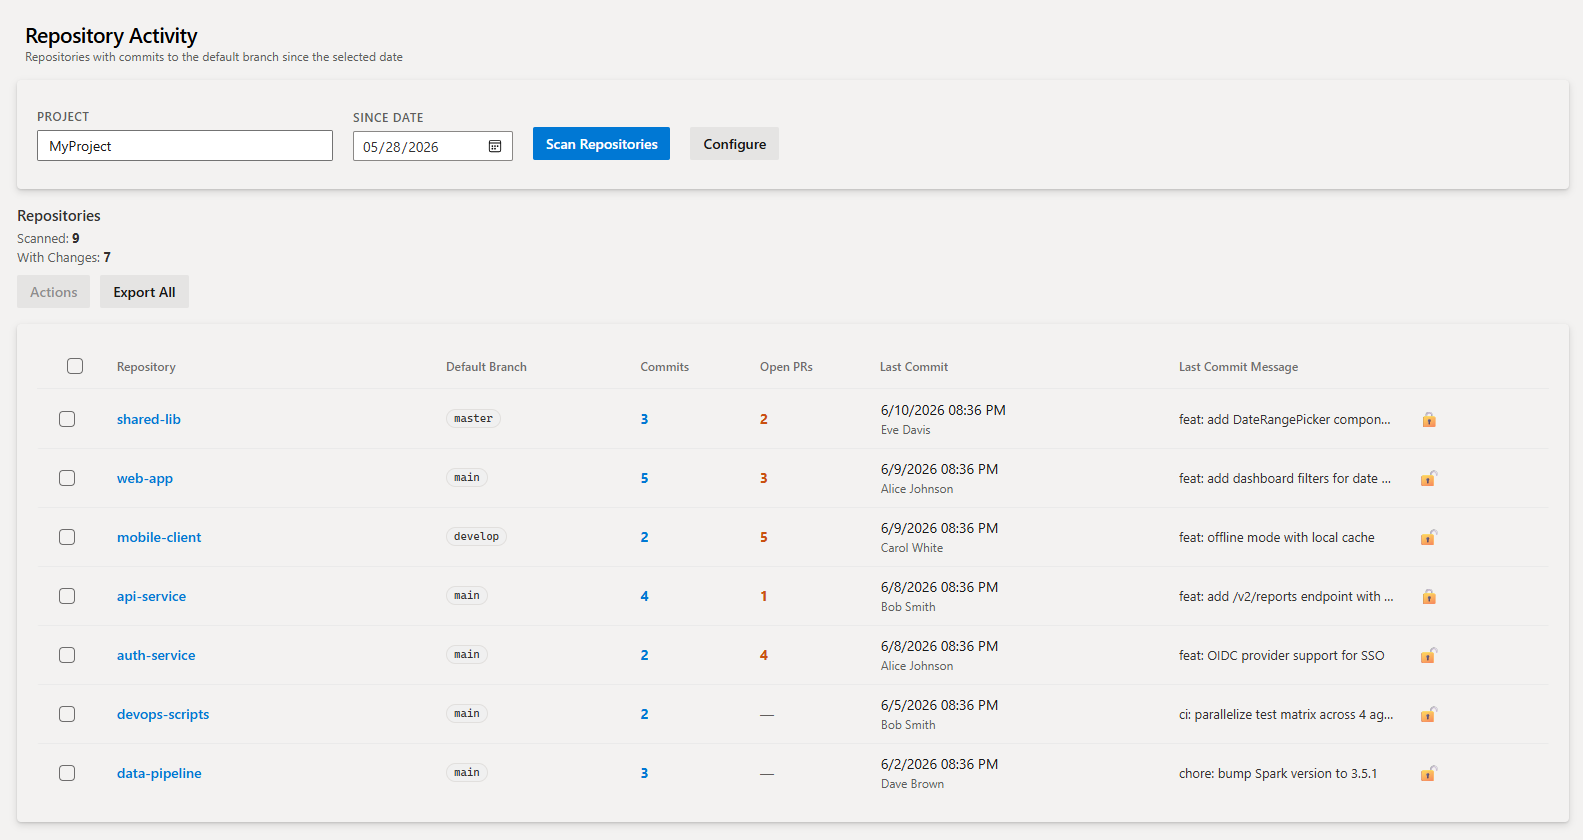
Task: Click the "6/10/2026 08:36 PM" commit date
Action: click(x=943, y=410)
